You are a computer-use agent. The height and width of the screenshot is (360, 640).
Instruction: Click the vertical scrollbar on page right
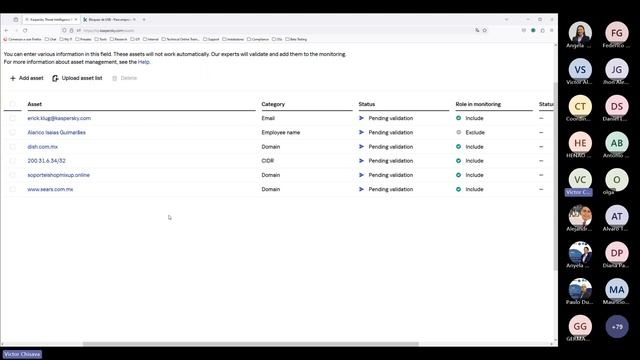555,176
